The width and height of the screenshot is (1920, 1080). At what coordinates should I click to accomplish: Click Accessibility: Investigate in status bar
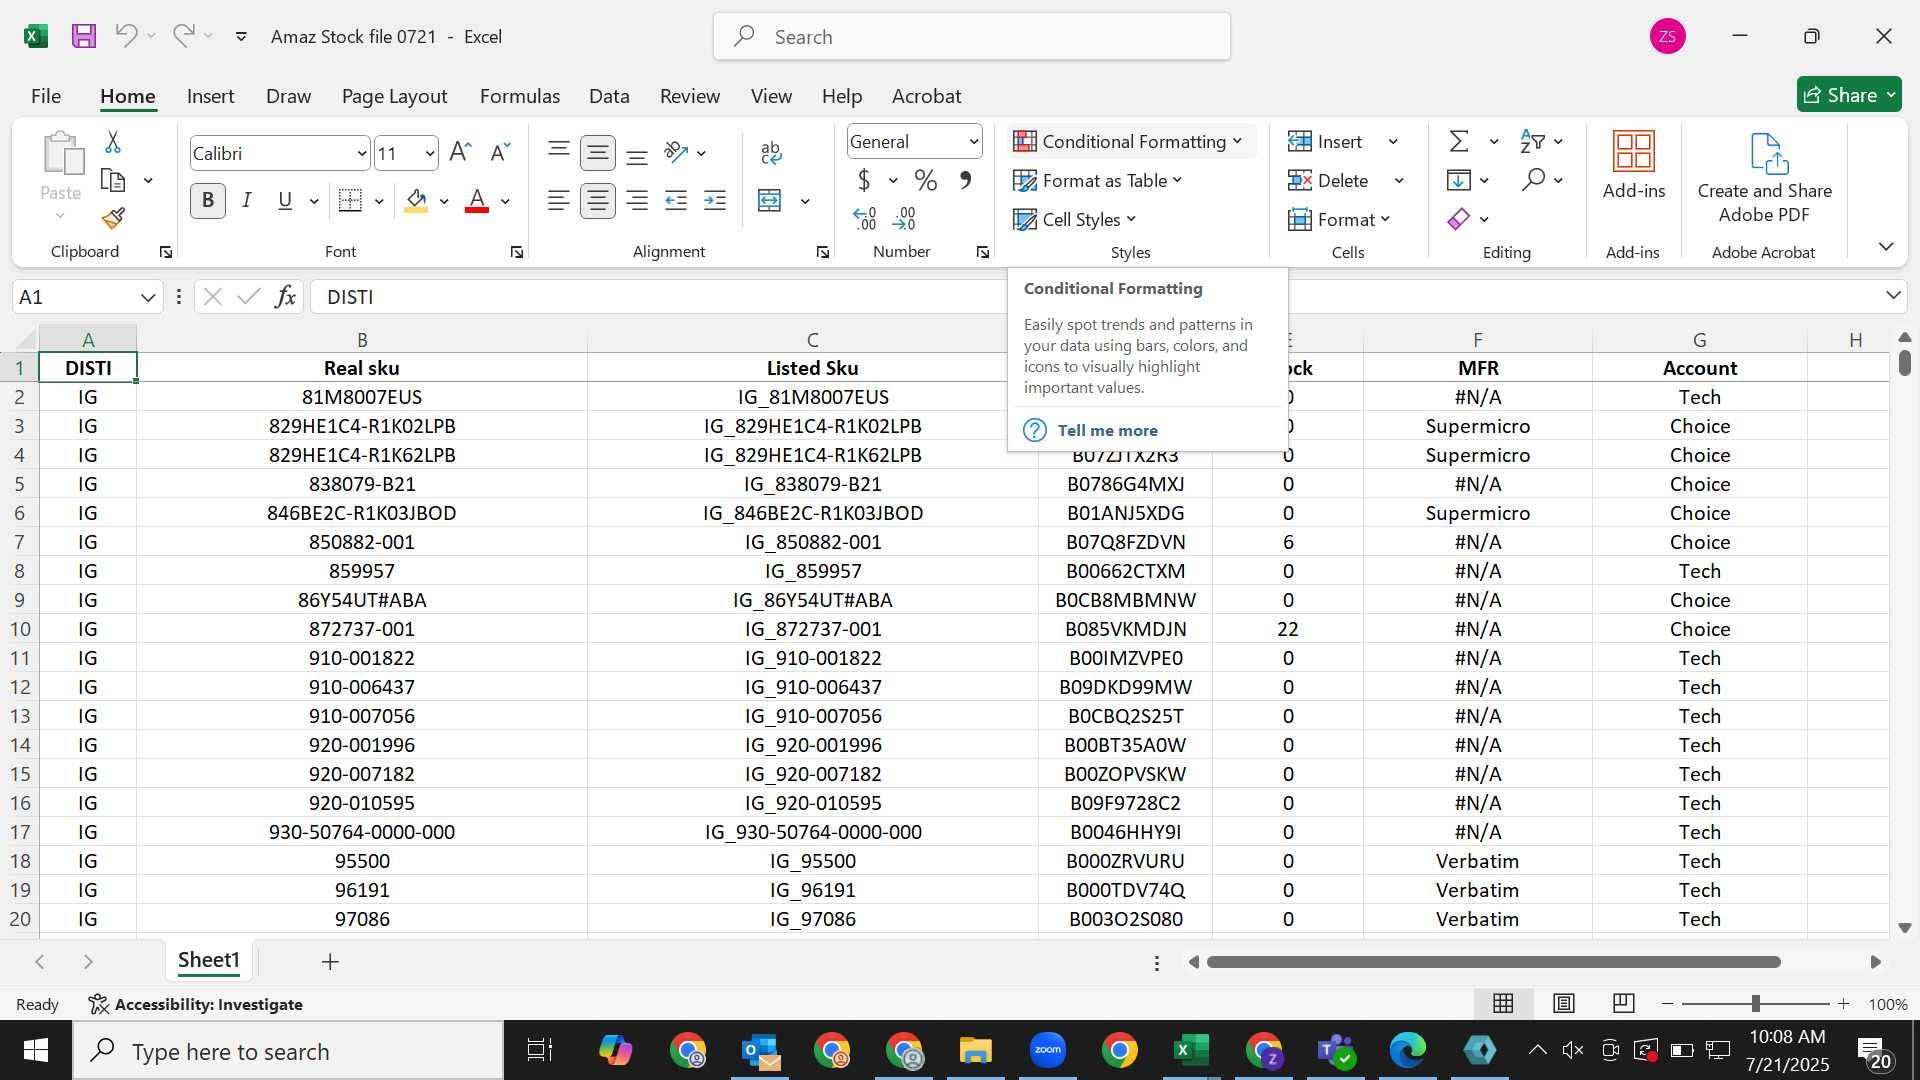pos(196,1004)
